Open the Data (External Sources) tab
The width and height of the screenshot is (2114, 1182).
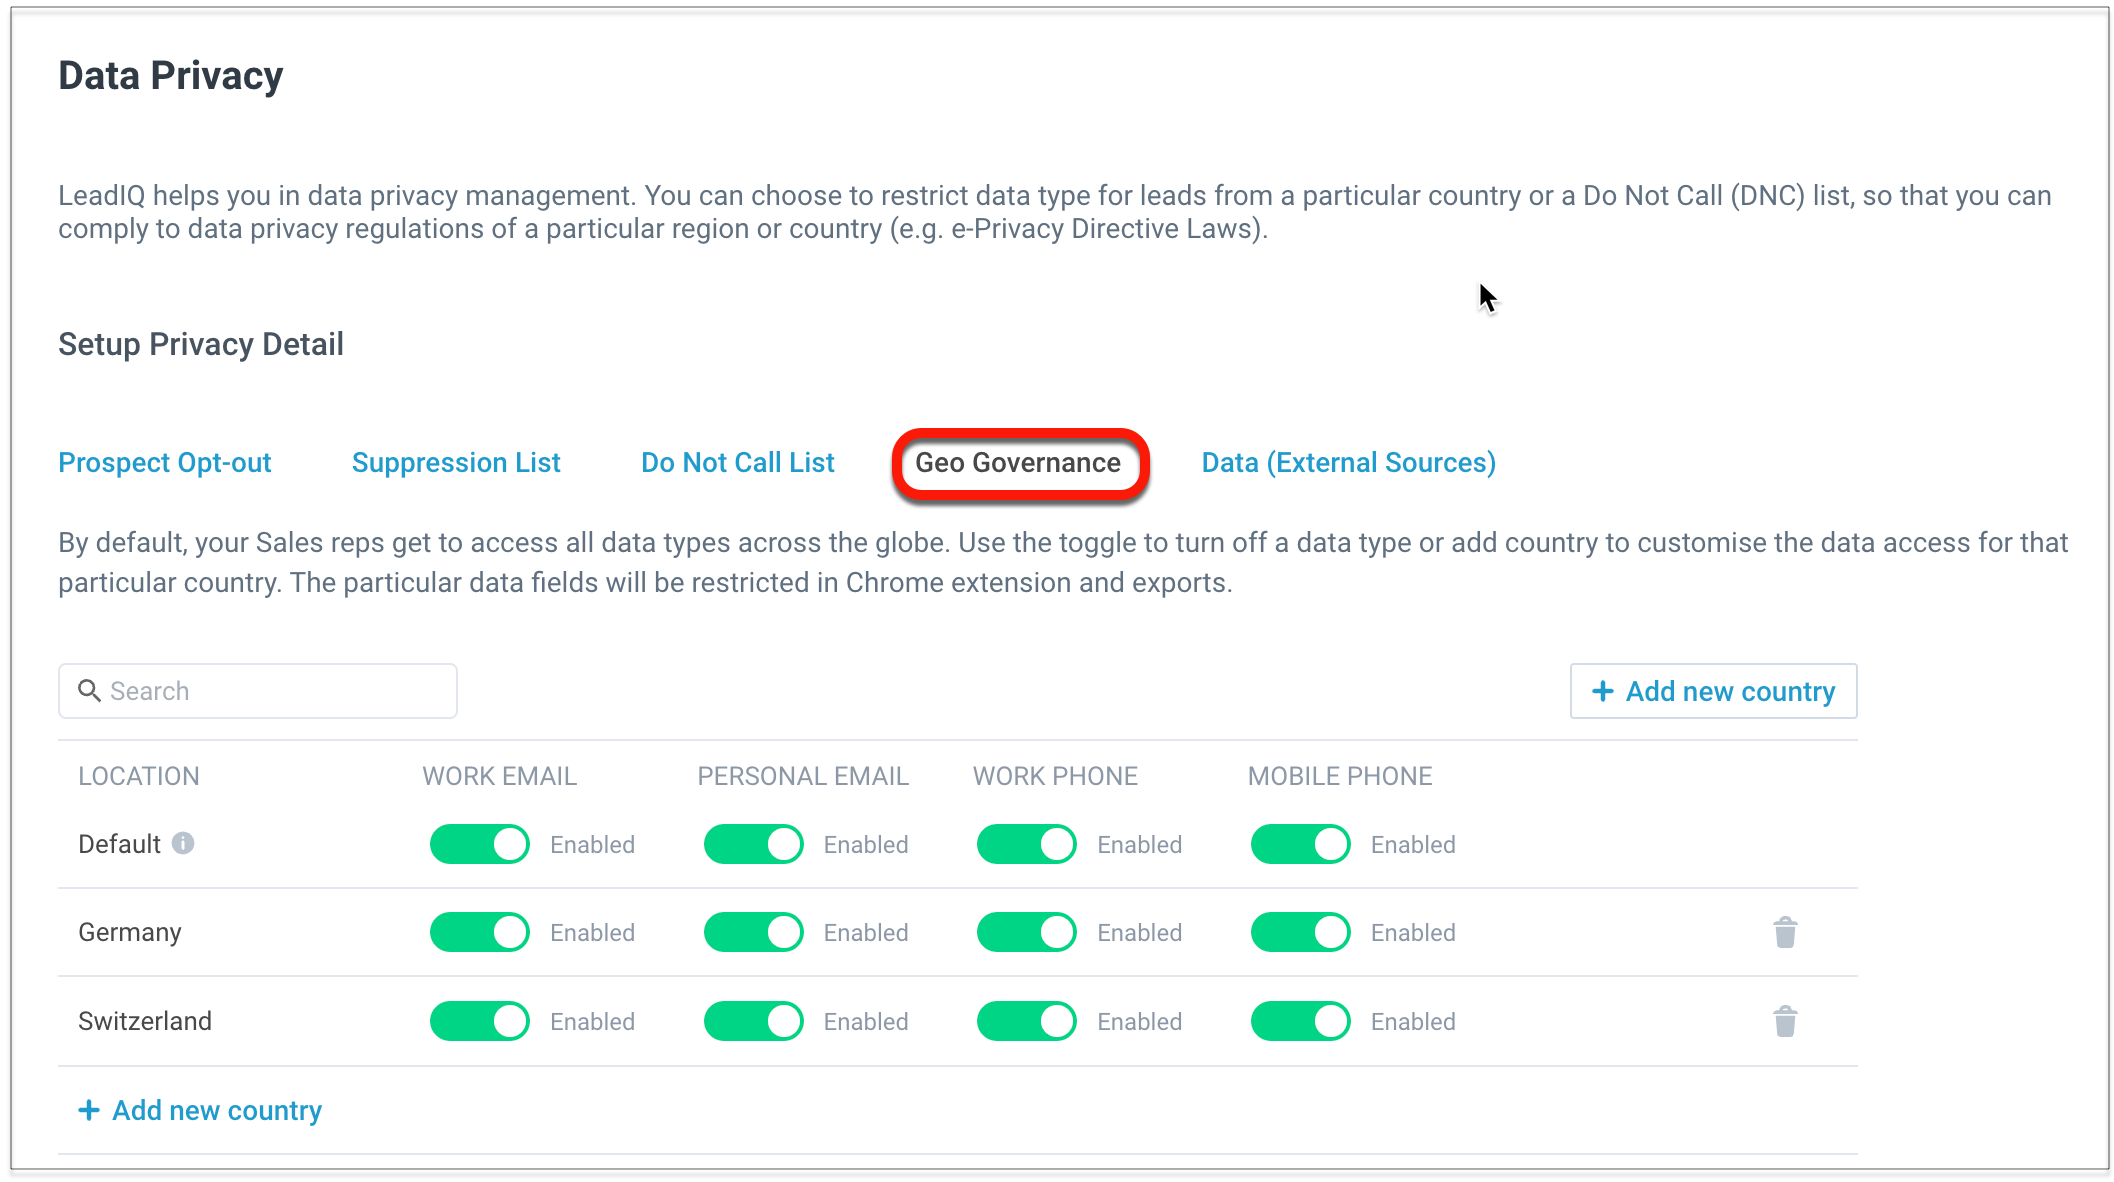click(x=1348, y=463)
